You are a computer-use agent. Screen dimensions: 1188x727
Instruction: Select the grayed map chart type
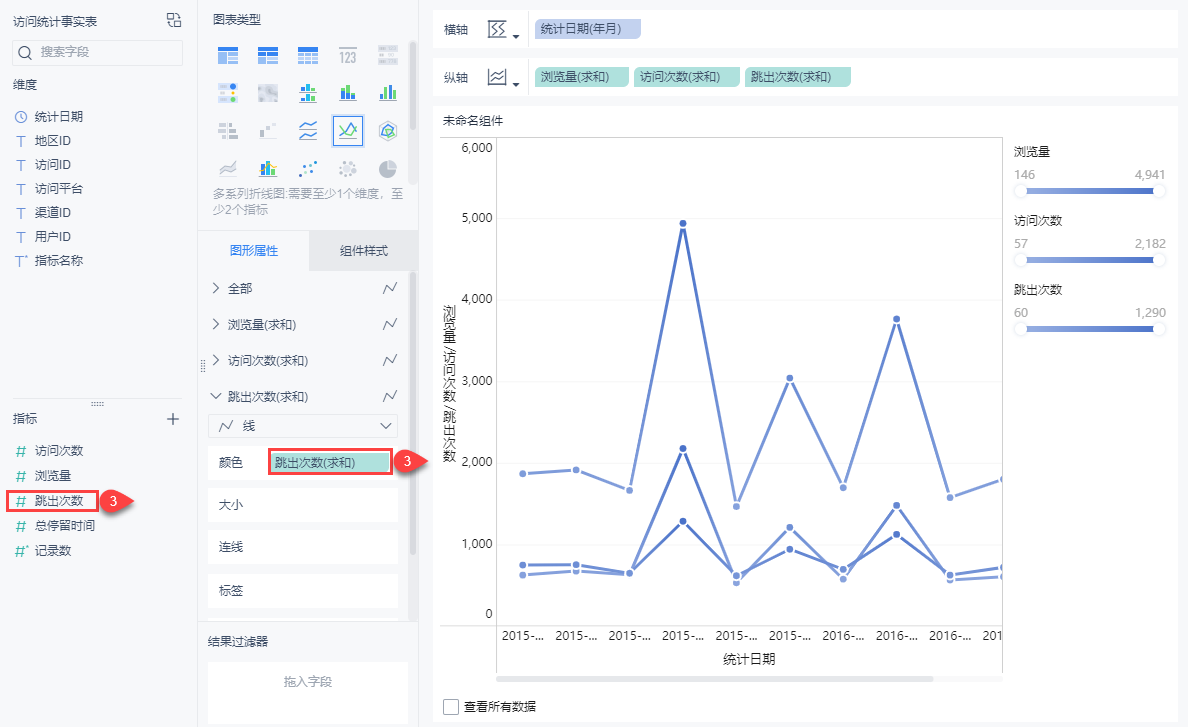pyautogui.click(x=267, y=93)
